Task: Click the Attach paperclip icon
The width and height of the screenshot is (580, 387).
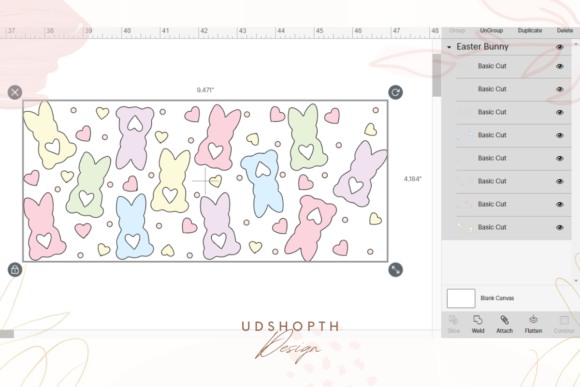Action: [504, 320]
